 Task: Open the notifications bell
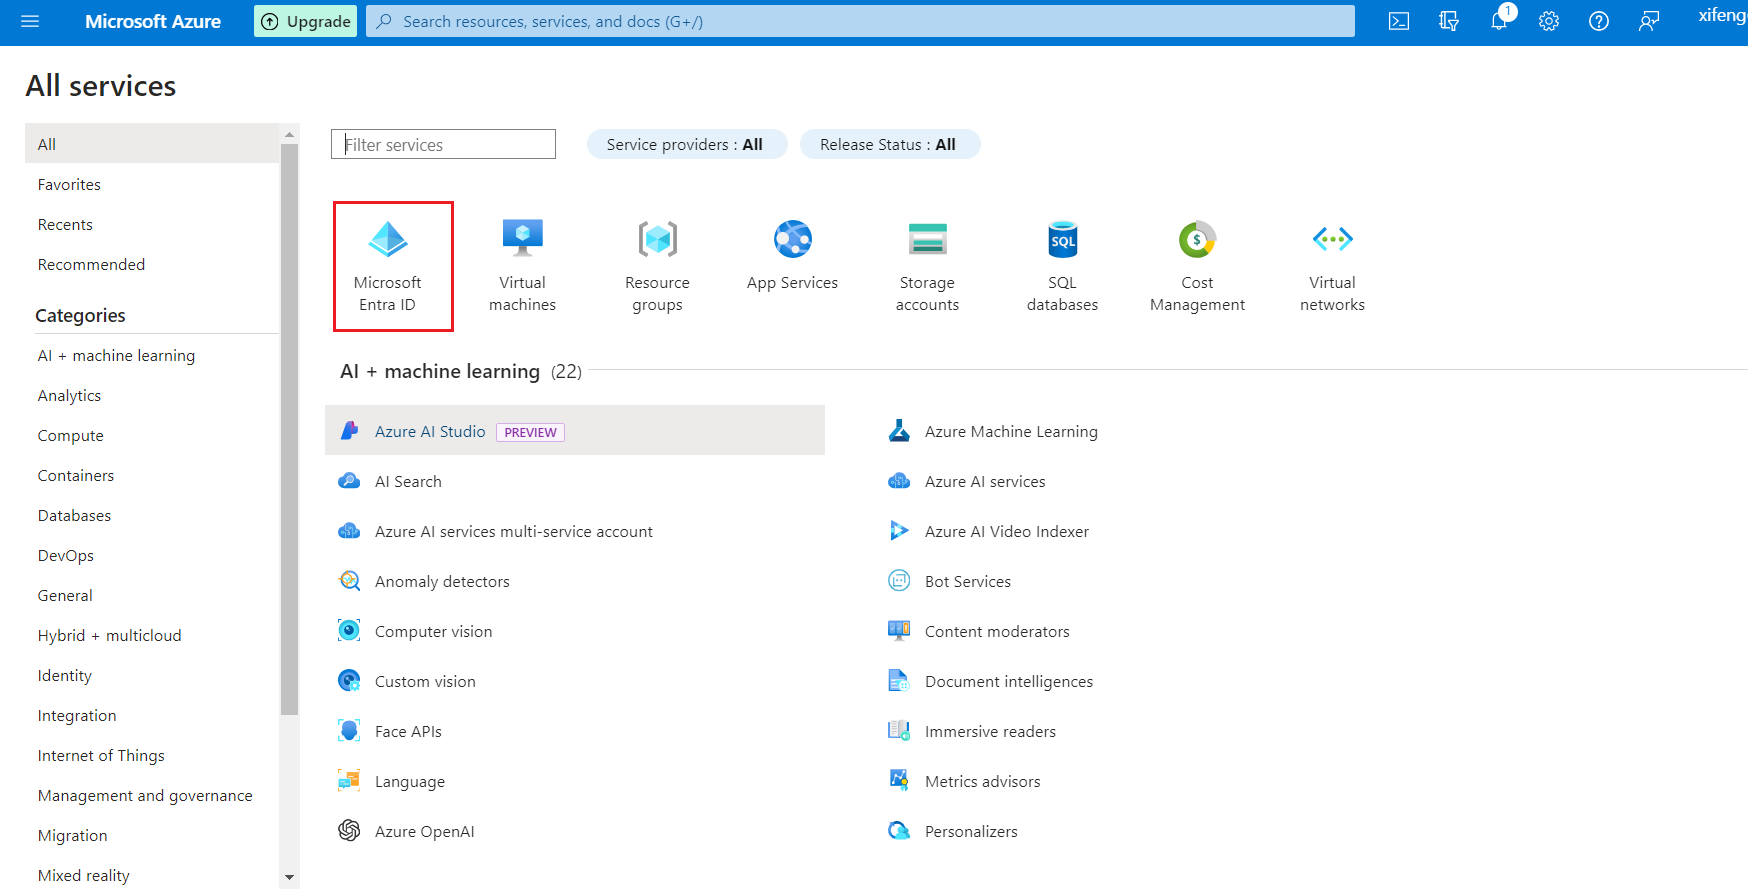(x=1499, y=21)
